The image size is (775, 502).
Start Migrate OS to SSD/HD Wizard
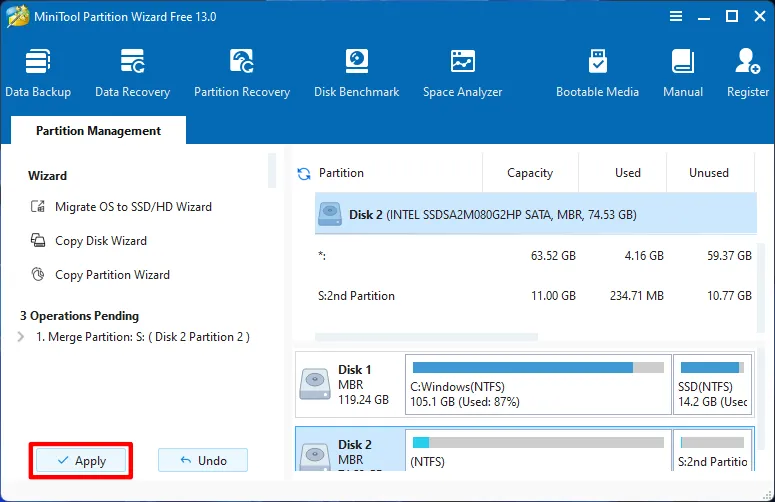point(133,207)
